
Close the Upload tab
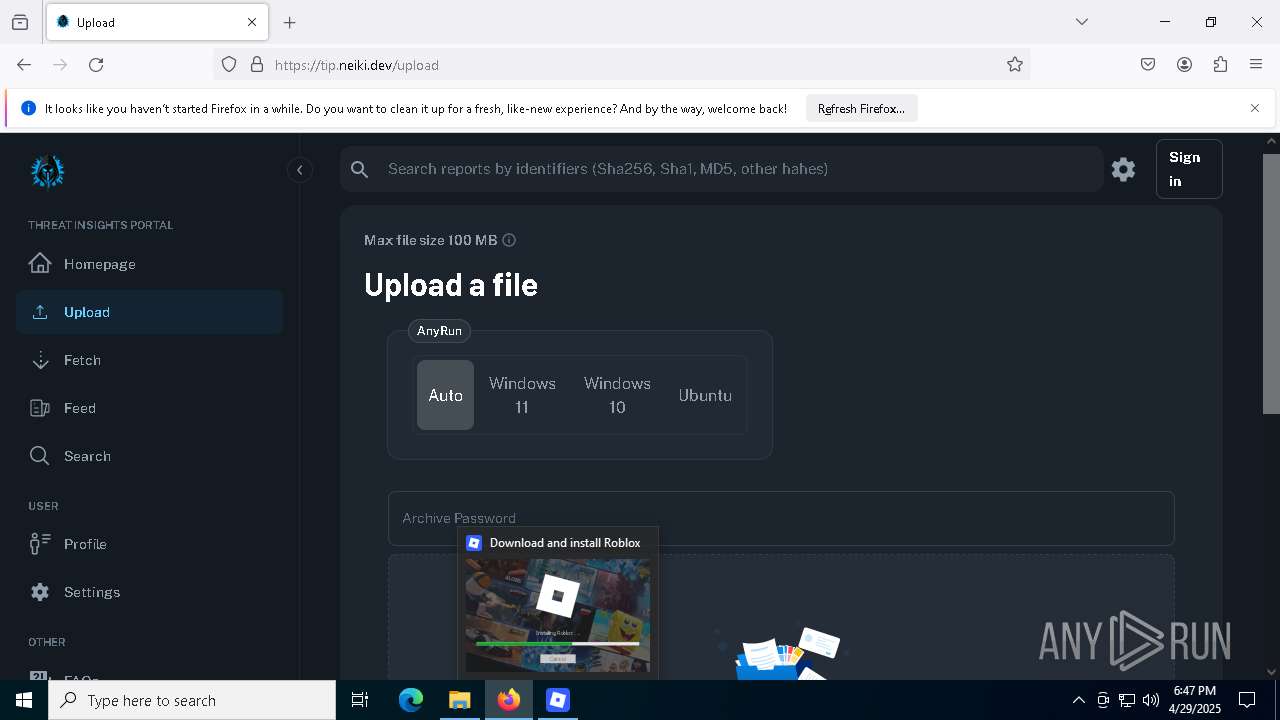click(252, 22)
